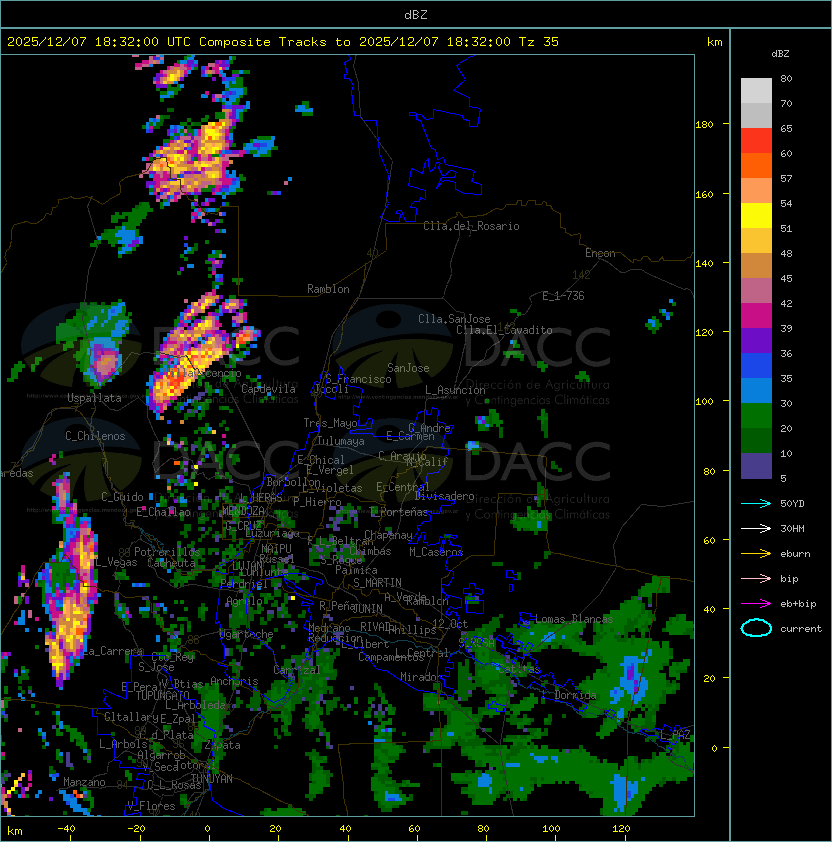Click the 100 km tick on right axis
The image size is (832, 842).
click(x=704, y=402)
